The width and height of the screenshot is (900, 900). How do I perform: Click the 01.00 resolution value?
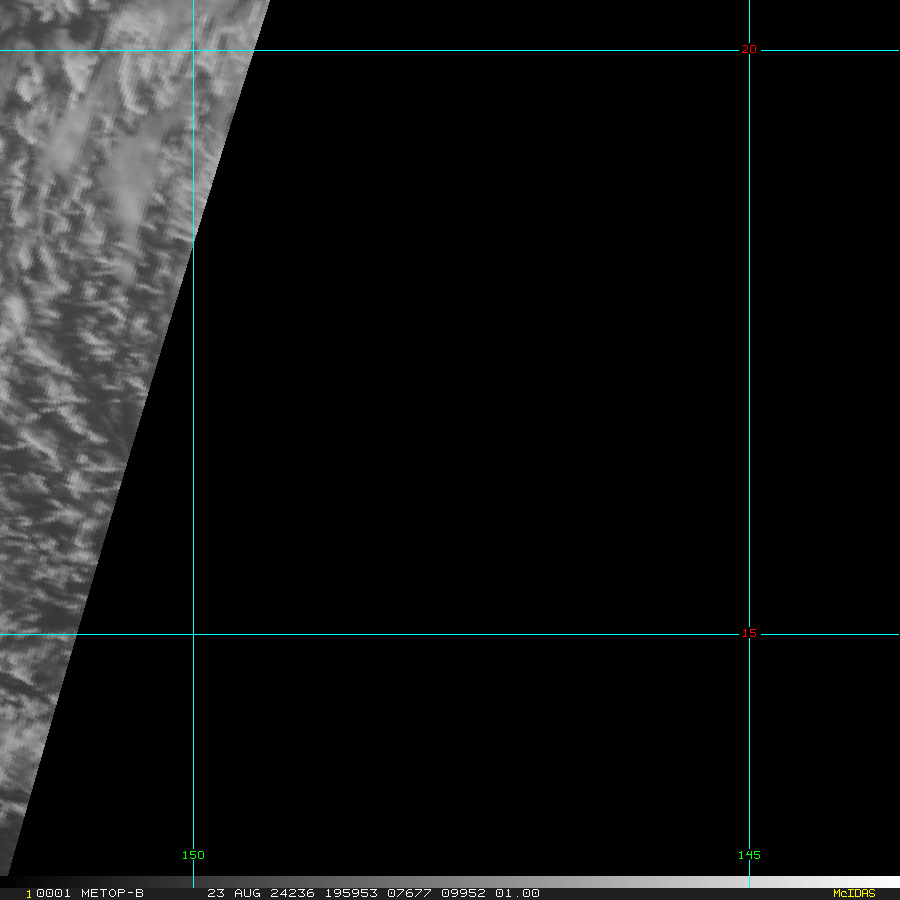pyautogui.click(x=517, y=893)
